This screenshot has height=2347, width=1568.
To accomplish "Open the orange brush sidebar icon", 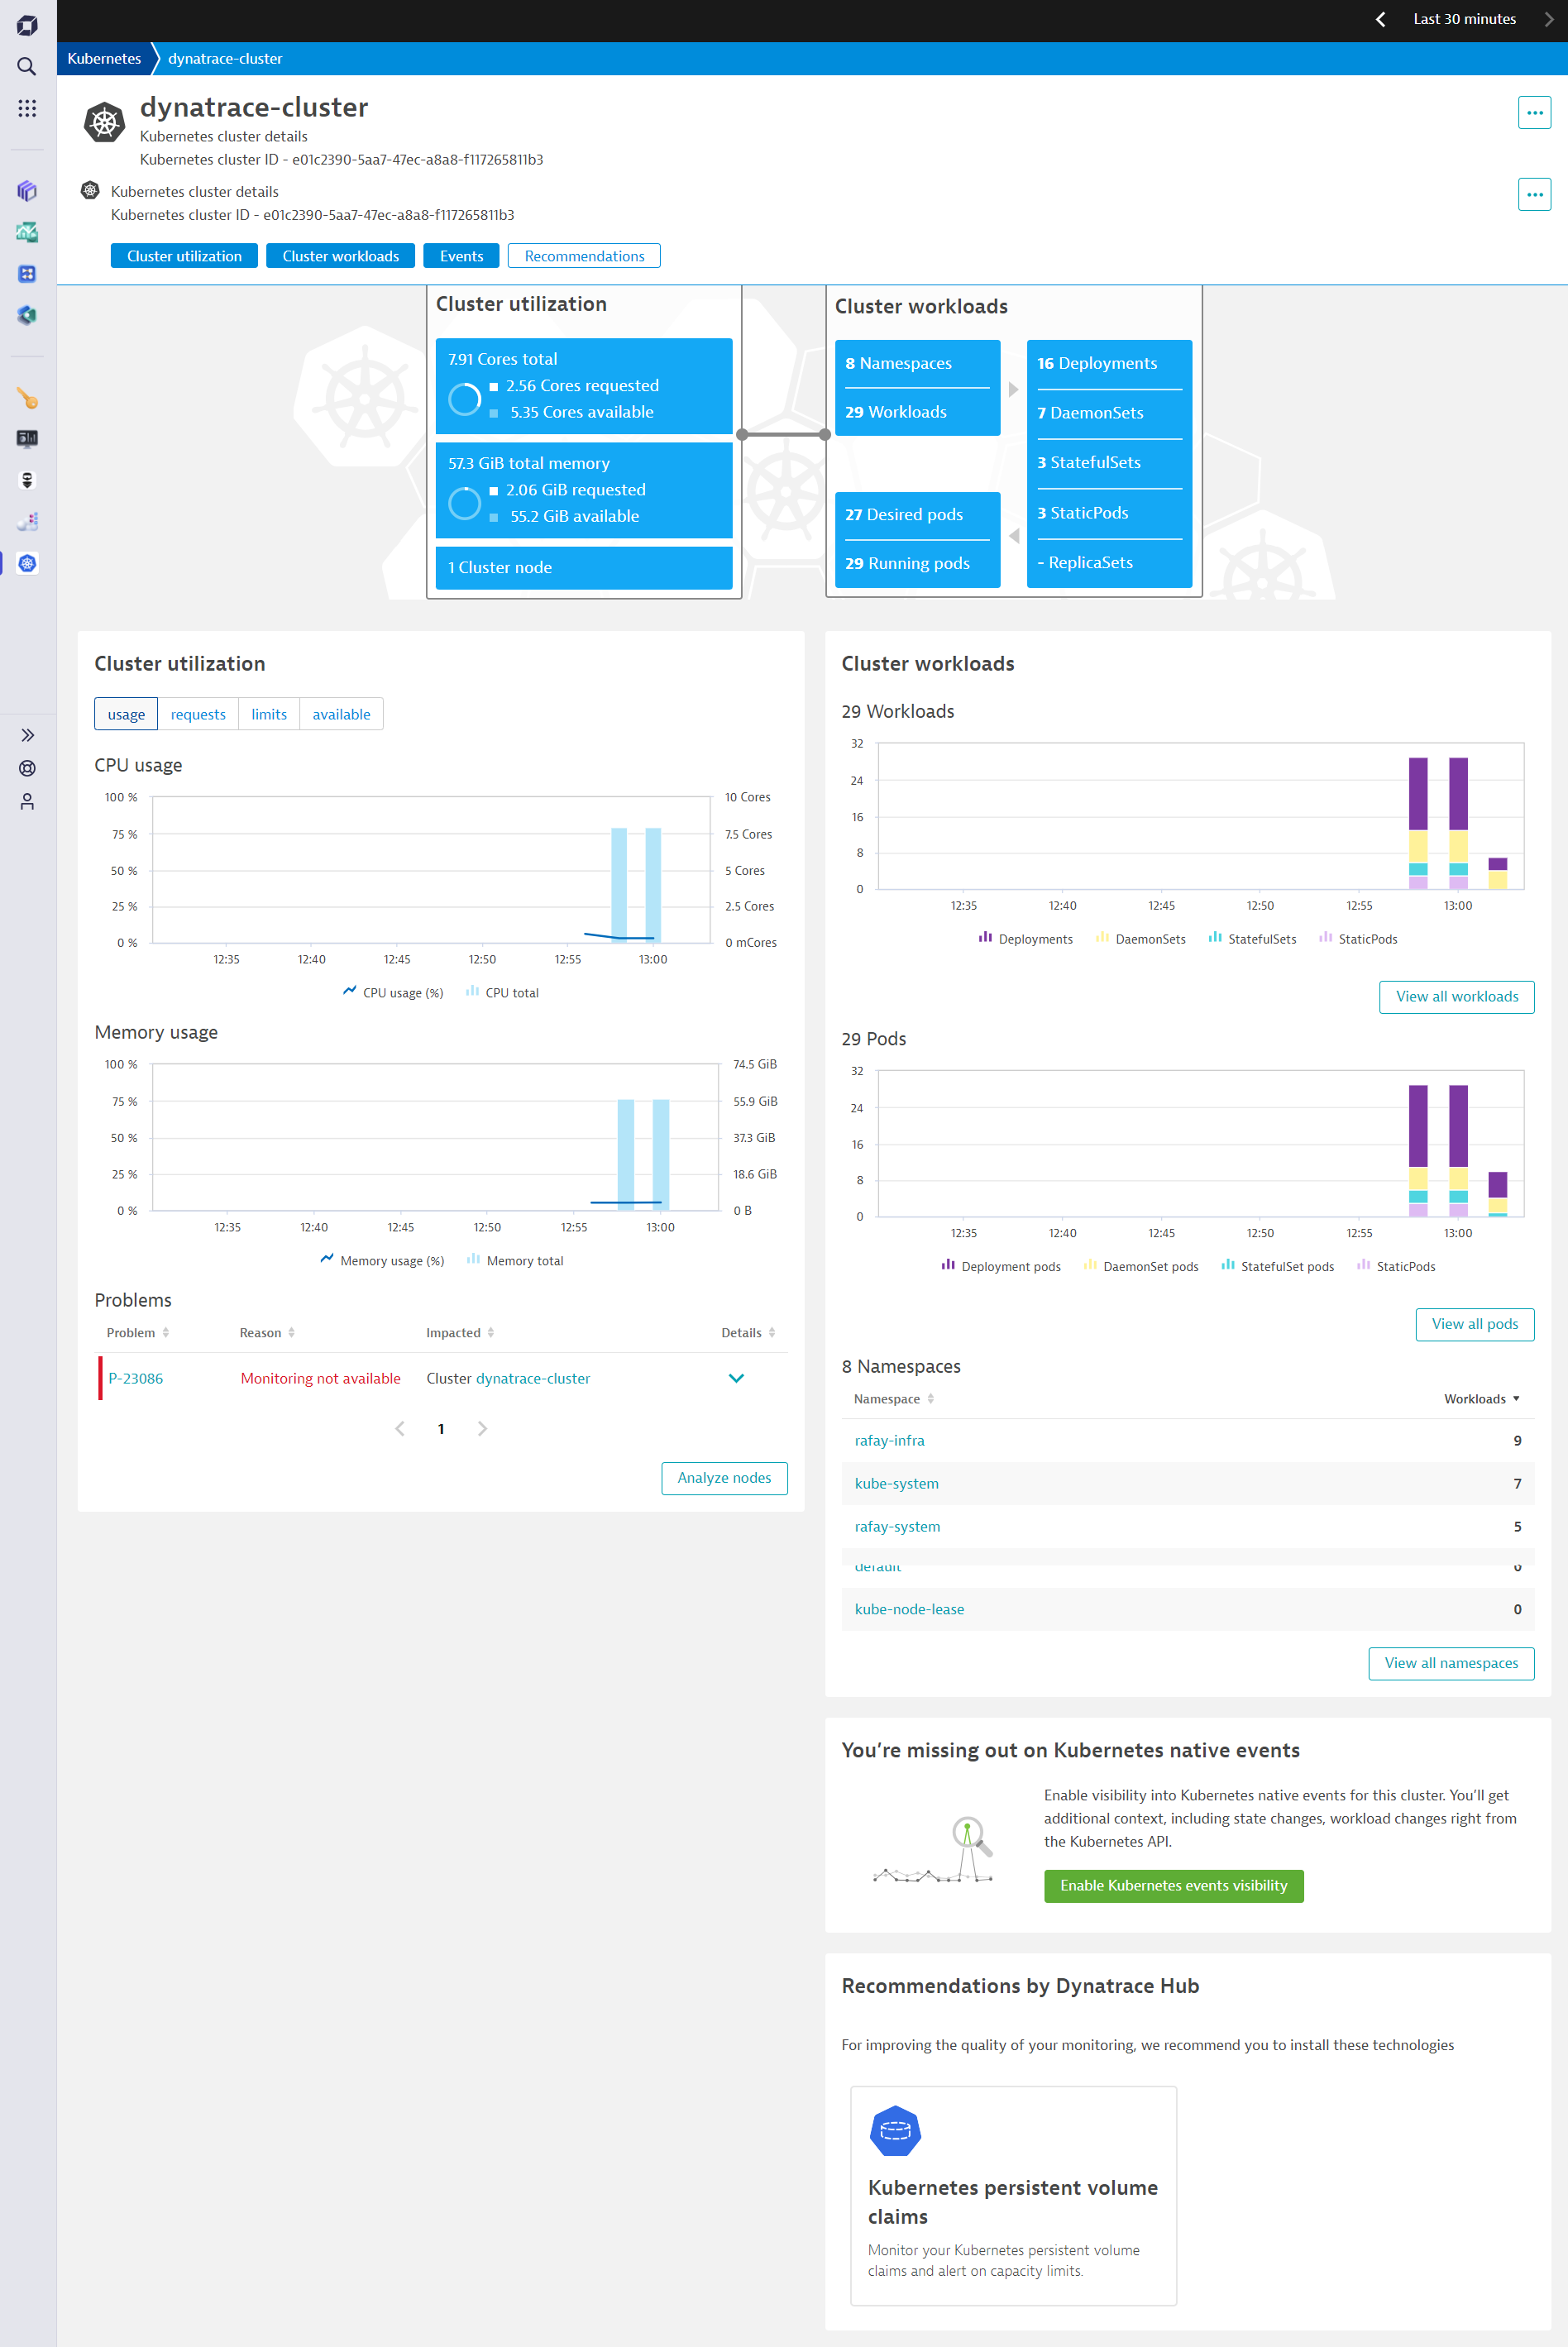I will point(27,398).
